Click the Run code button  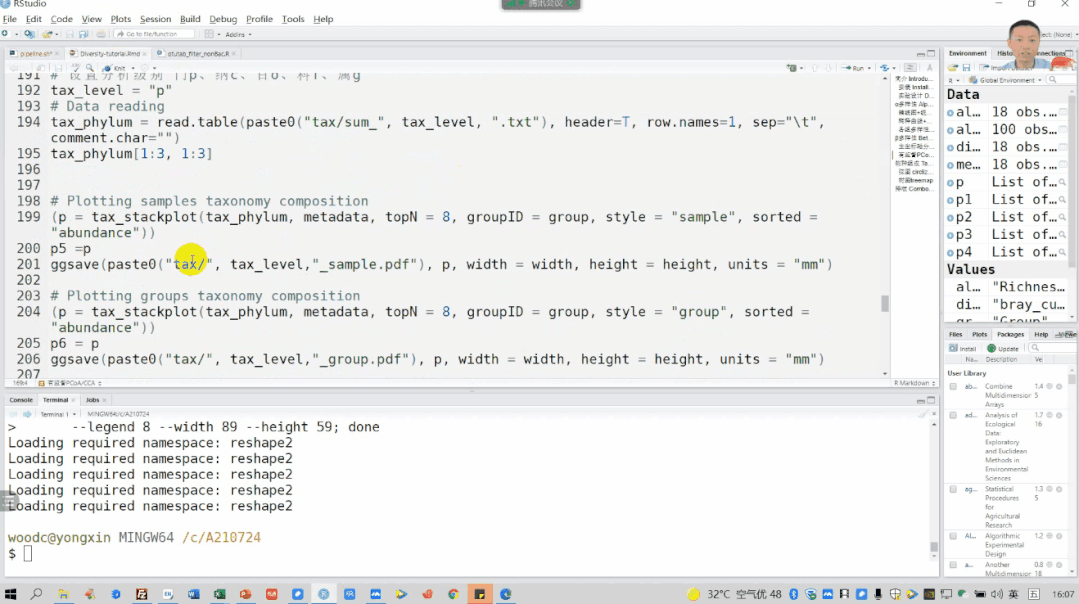click(853, 68)
